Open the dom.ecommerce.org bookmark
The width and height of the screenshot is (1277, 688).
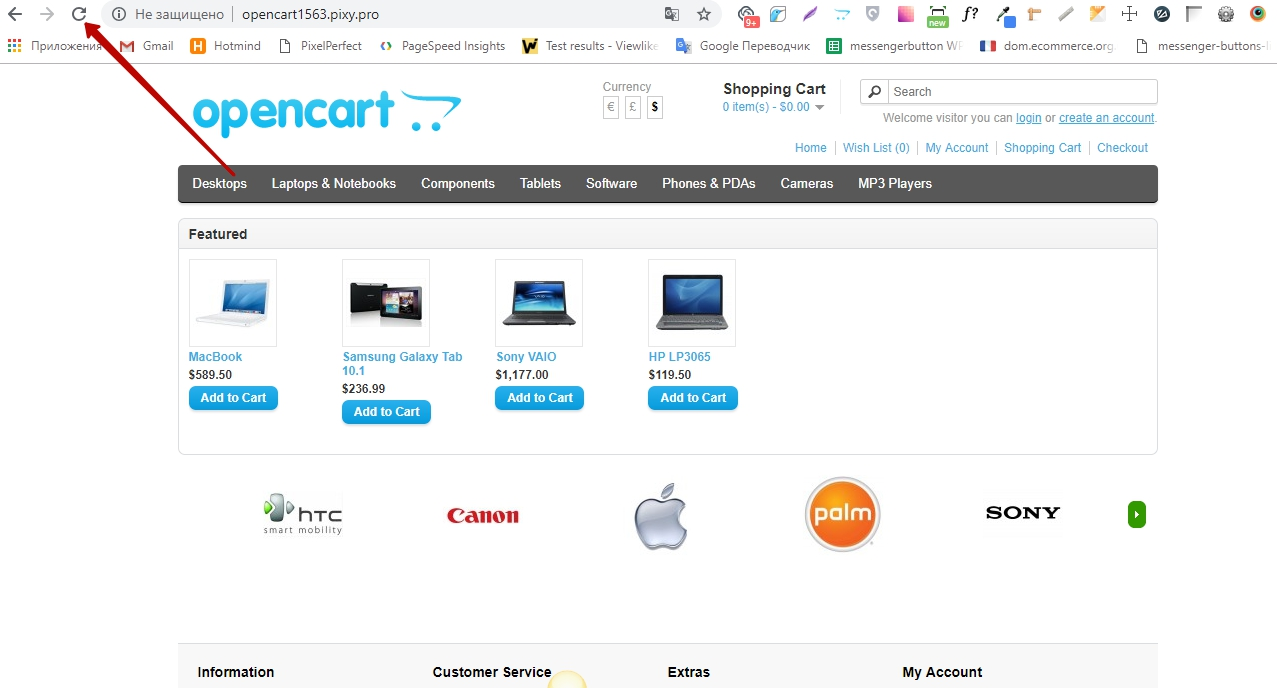click(1046, 46)
